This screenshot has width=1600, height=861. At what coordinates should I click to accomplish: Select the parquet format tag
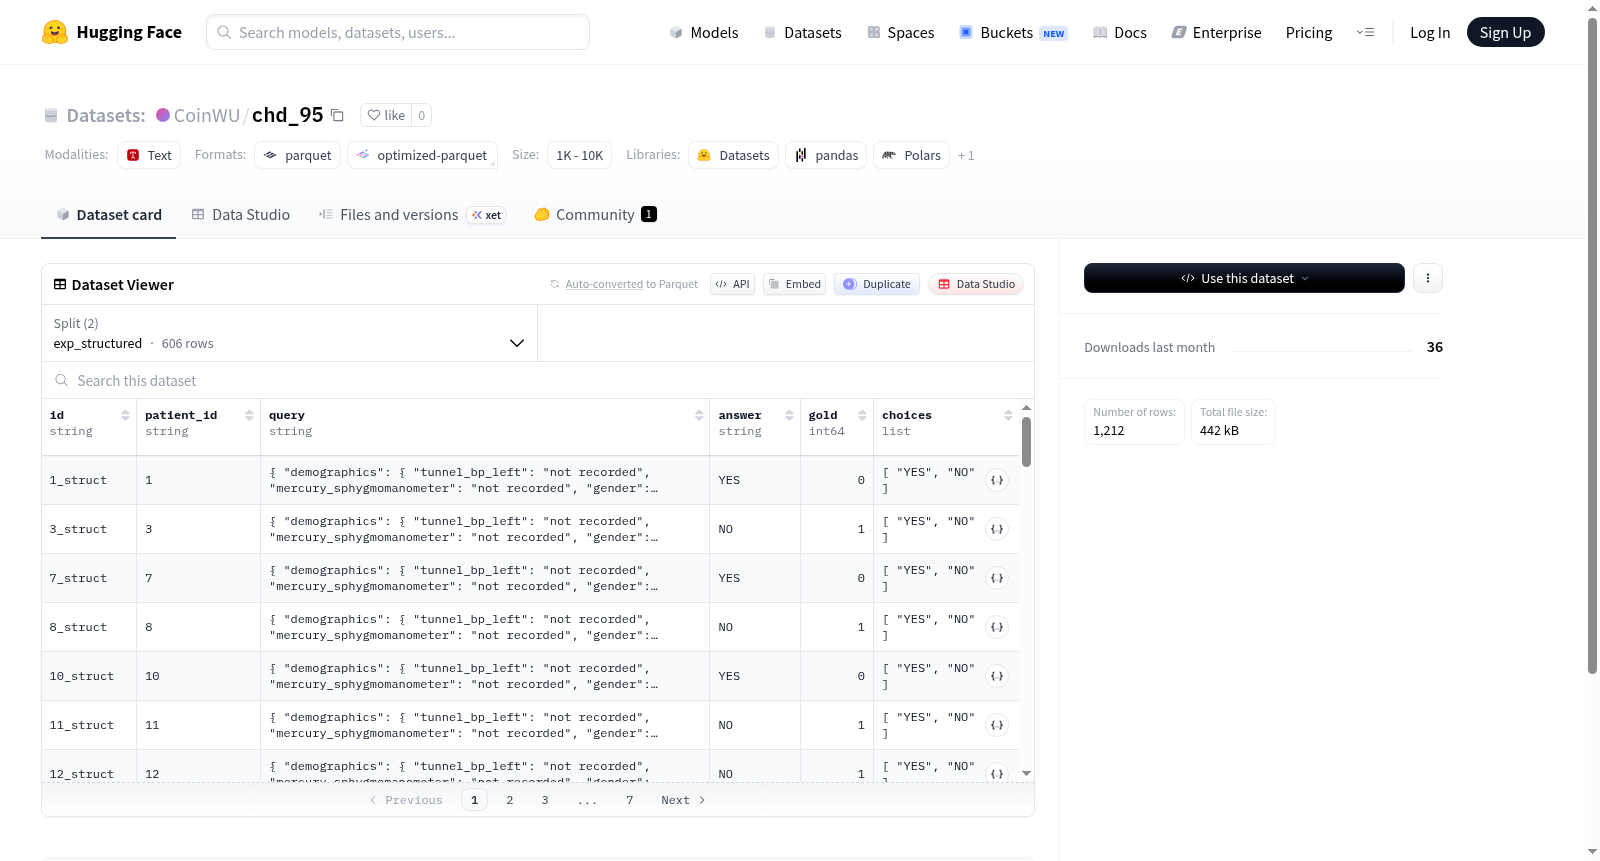(298, 156)
